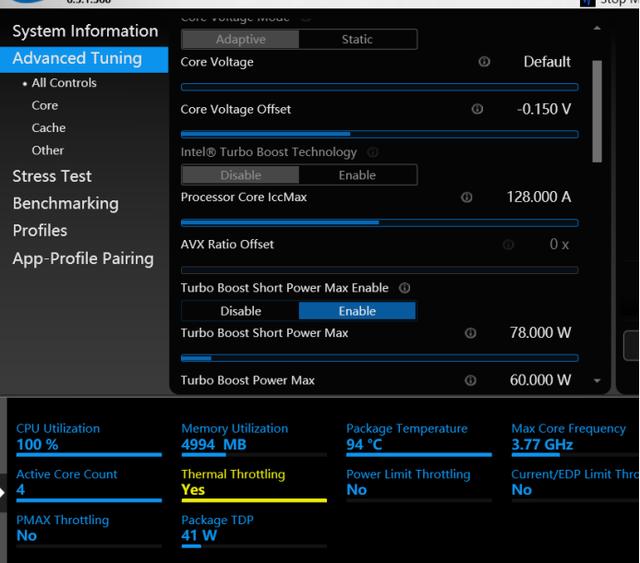Click the settings panel scroll down arrow
Image resolution: width=640 pixels, height=563 pixels.
pos(597,381)
